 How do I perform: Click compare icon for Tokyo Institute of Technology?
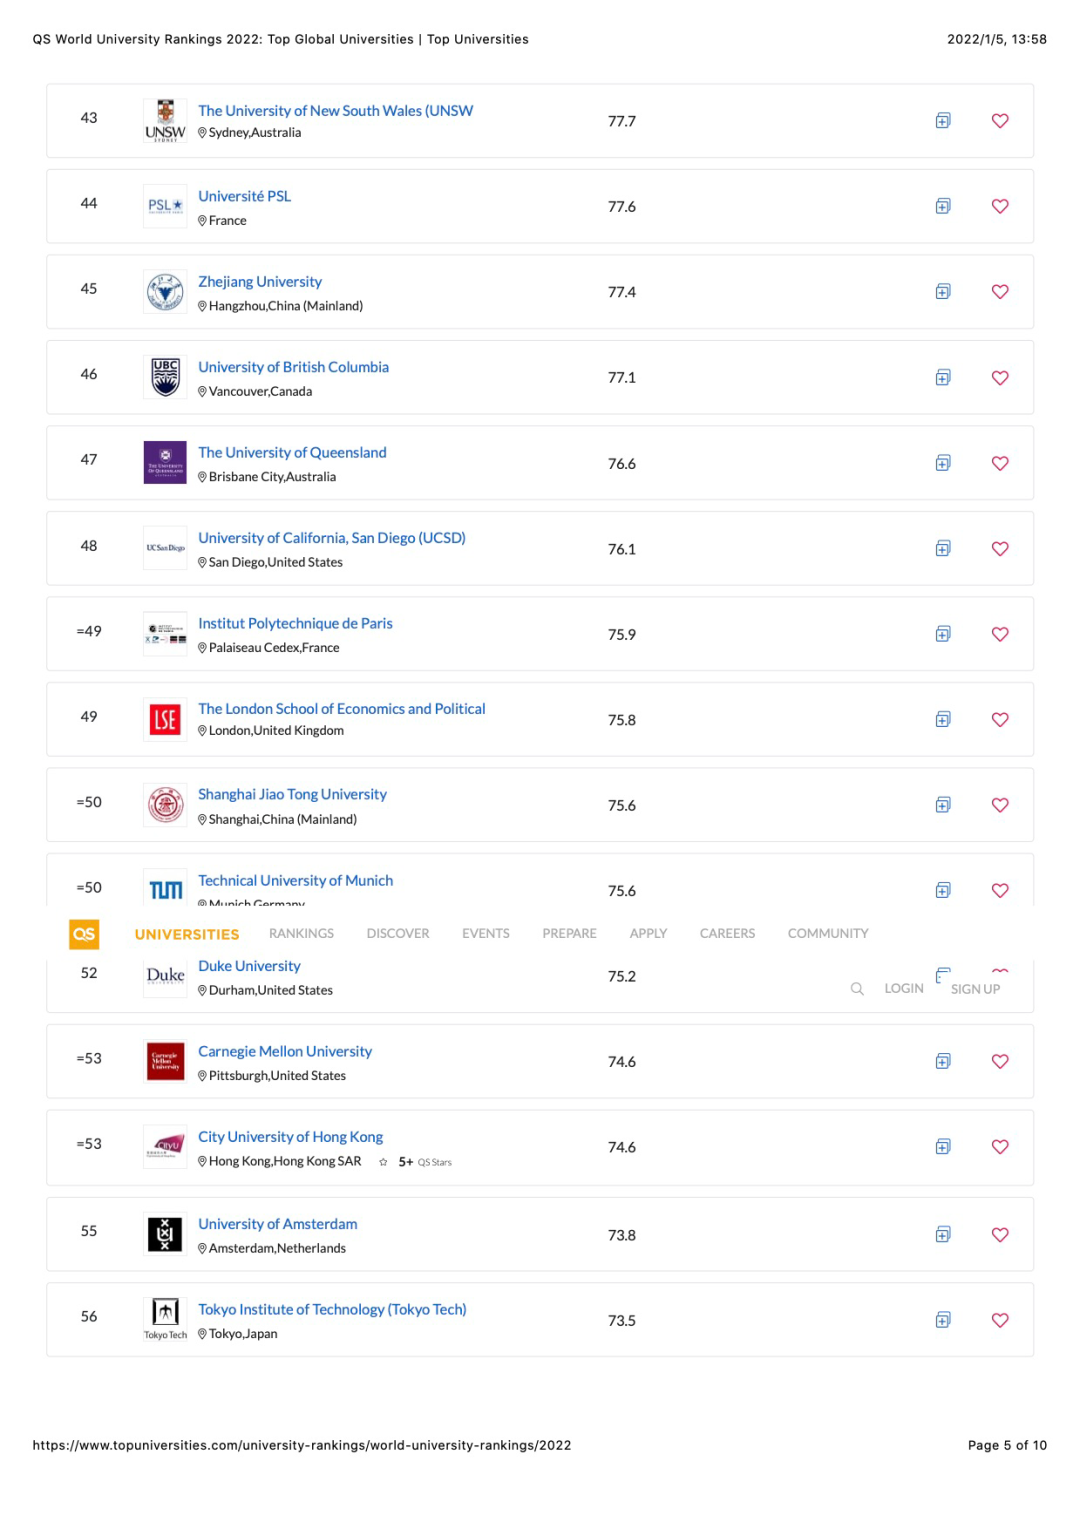[943, 1320]
